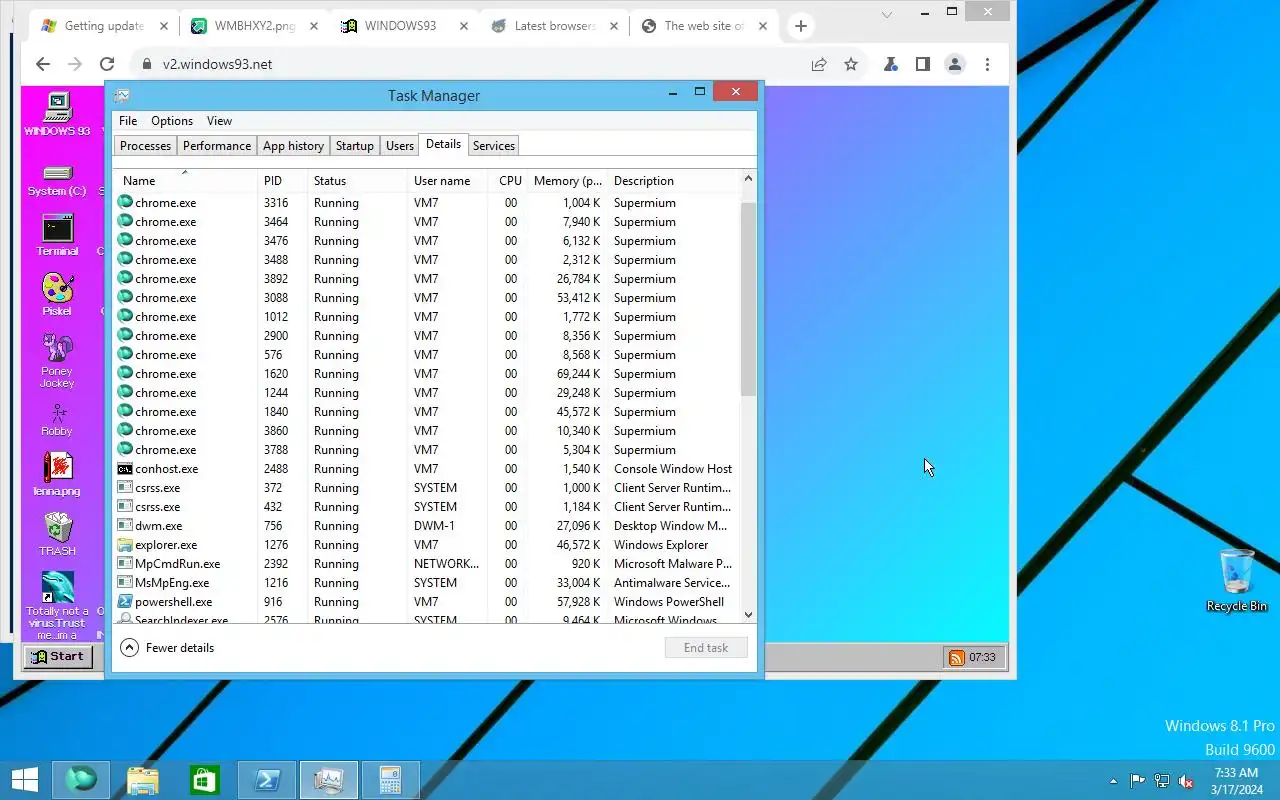Screen dimensions: 1280x800
Task: Click Task Manager taskbar icon
Action: pyautogui.click(x=328, y=779)
